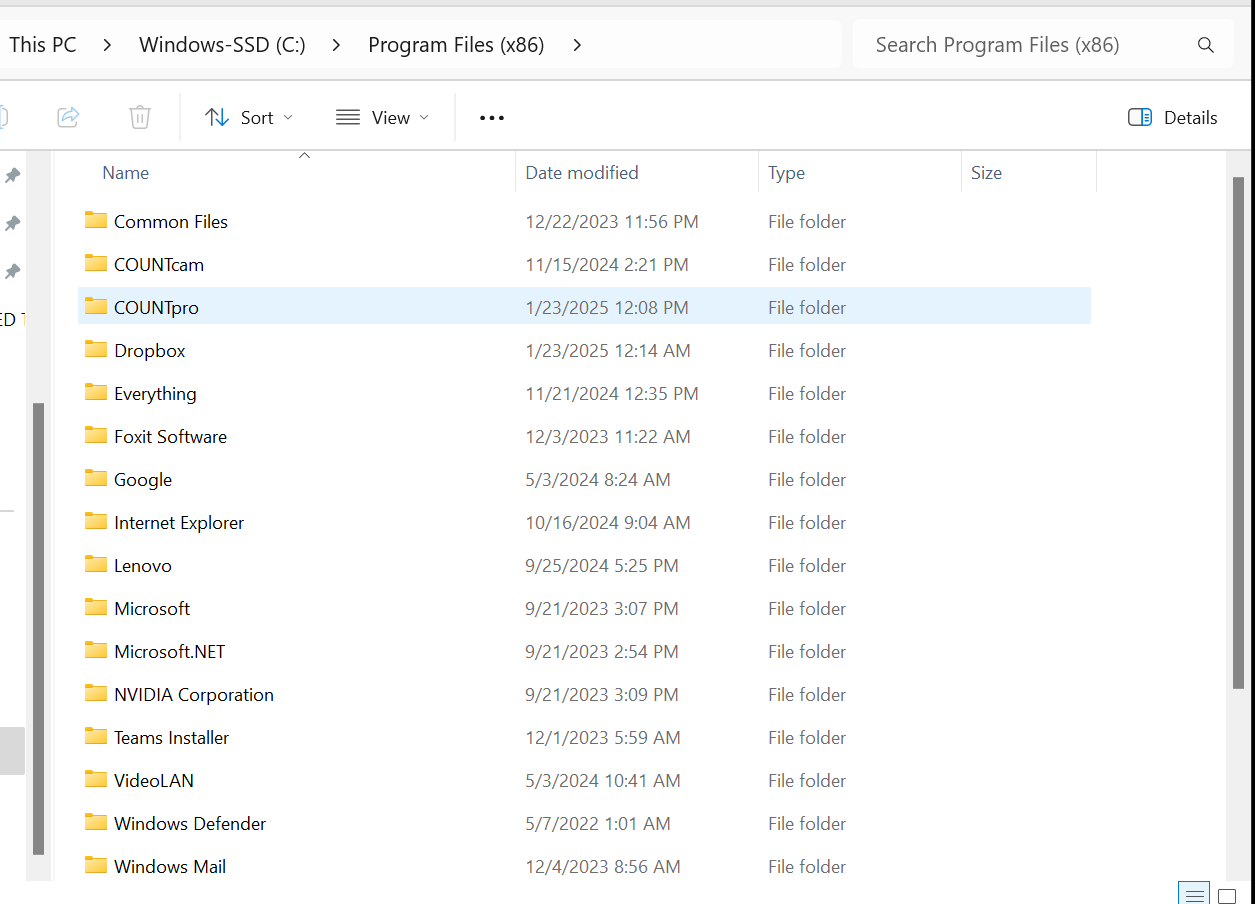Select the Windows Mail folder name

[x=170, y=866]
